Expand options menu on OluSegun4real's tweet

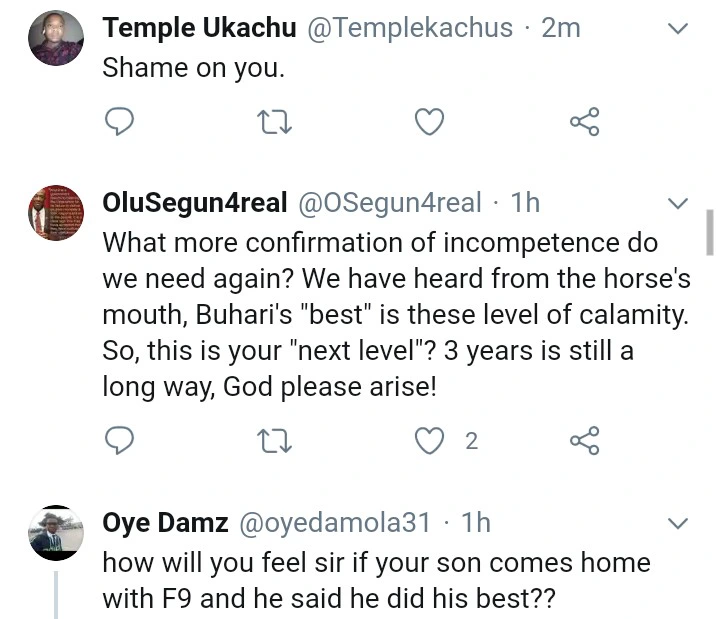pos(678,205)
